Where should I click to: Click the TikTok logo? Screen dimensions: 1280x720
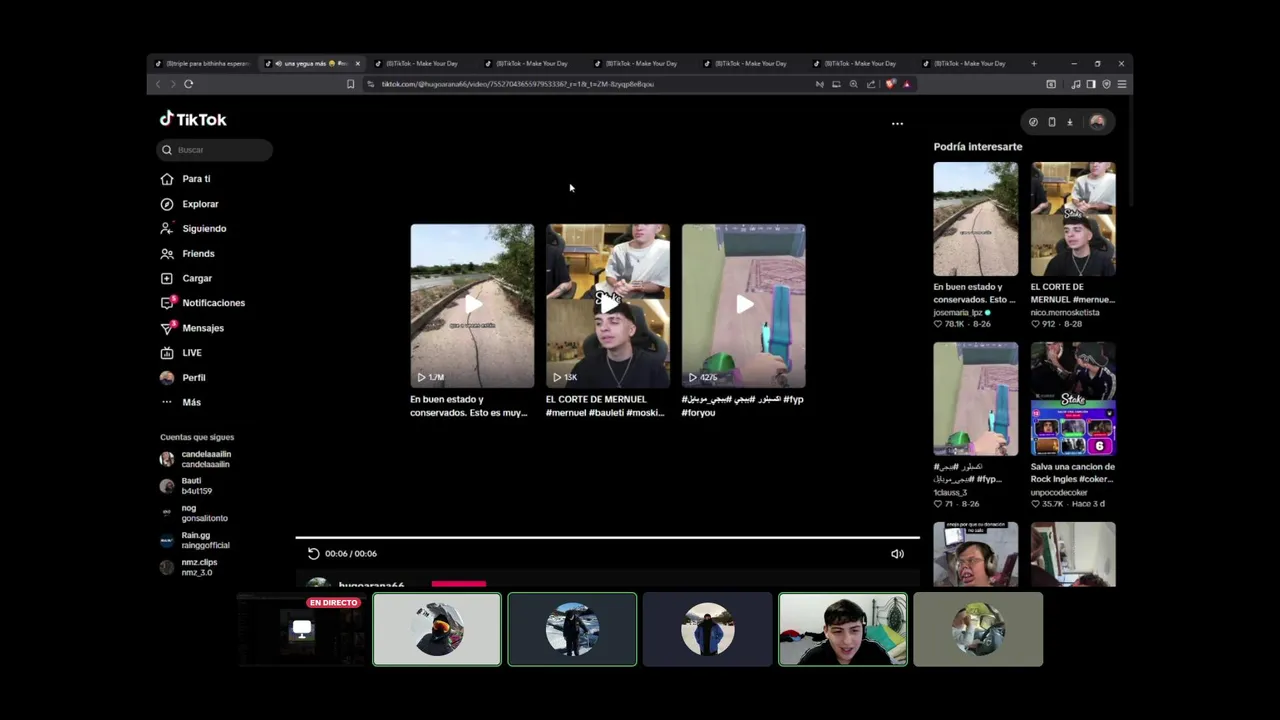tap(193, 119)
